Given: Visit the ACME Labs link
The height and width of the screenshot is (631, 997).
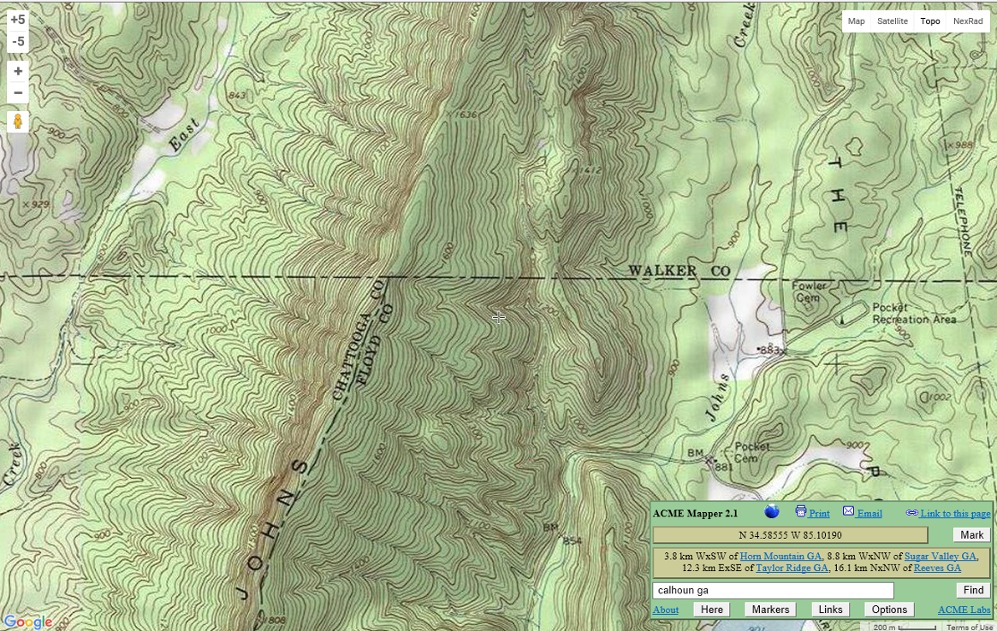Looking at the screenshot, I should click(x=964, y=609).
